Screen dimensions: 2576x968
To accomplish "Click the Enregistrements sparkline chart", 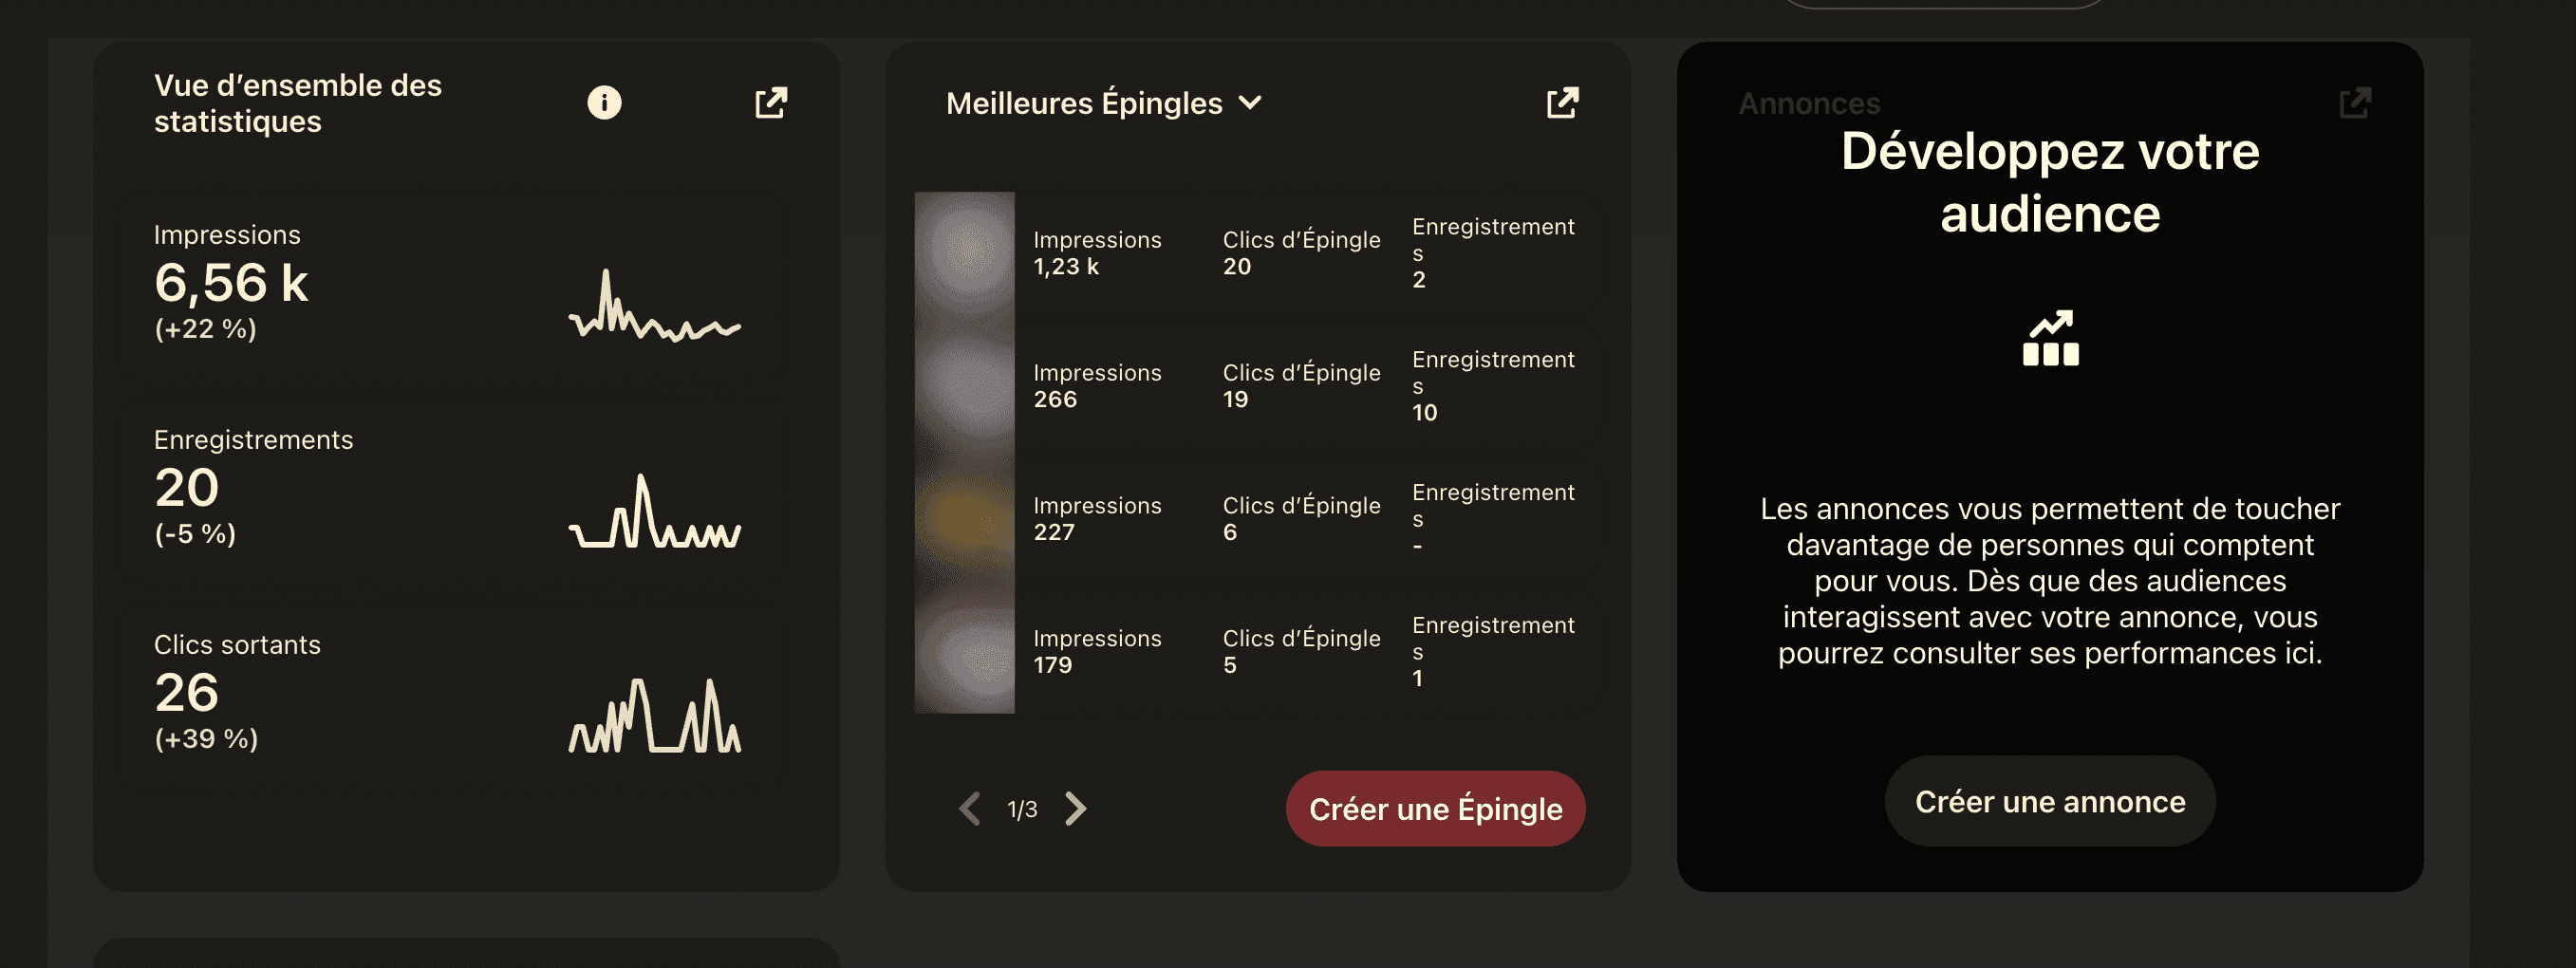I will point(655,511).
